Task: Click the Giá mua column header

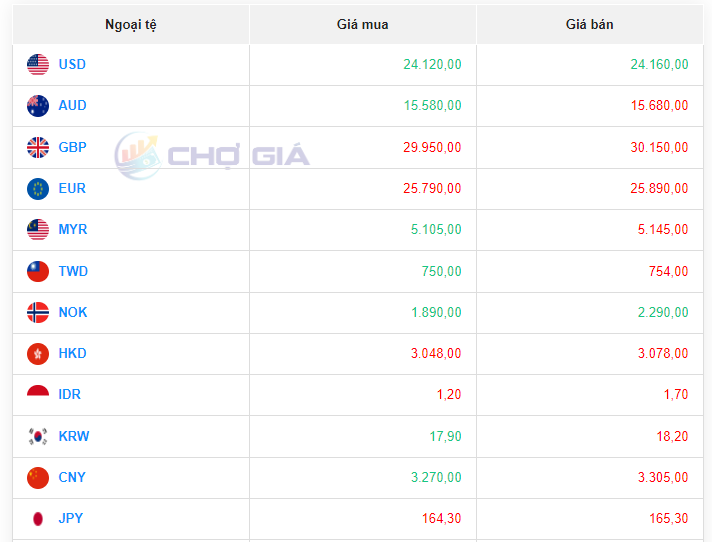Action: point(362,25)
